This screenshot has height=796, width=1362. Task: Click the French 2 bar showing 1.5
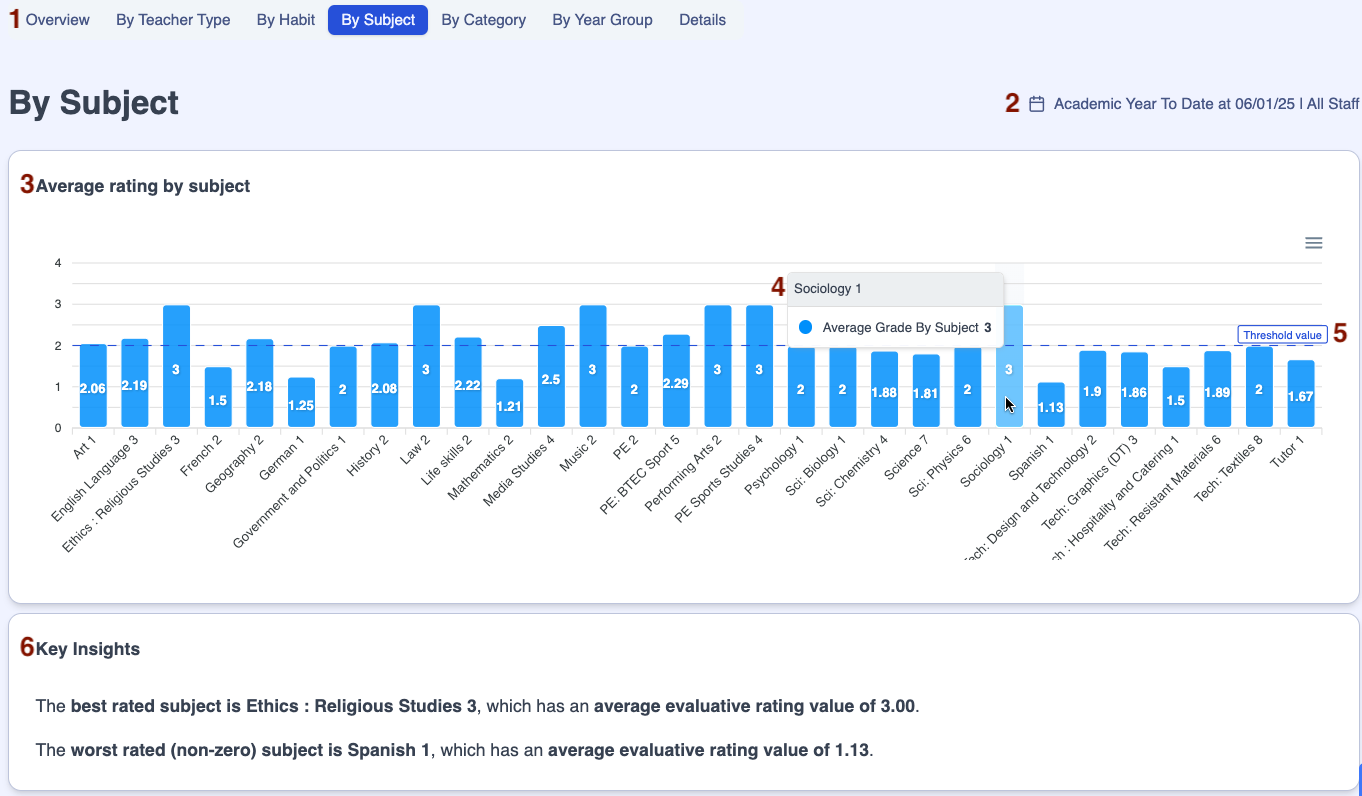click(x=218, y=398)
